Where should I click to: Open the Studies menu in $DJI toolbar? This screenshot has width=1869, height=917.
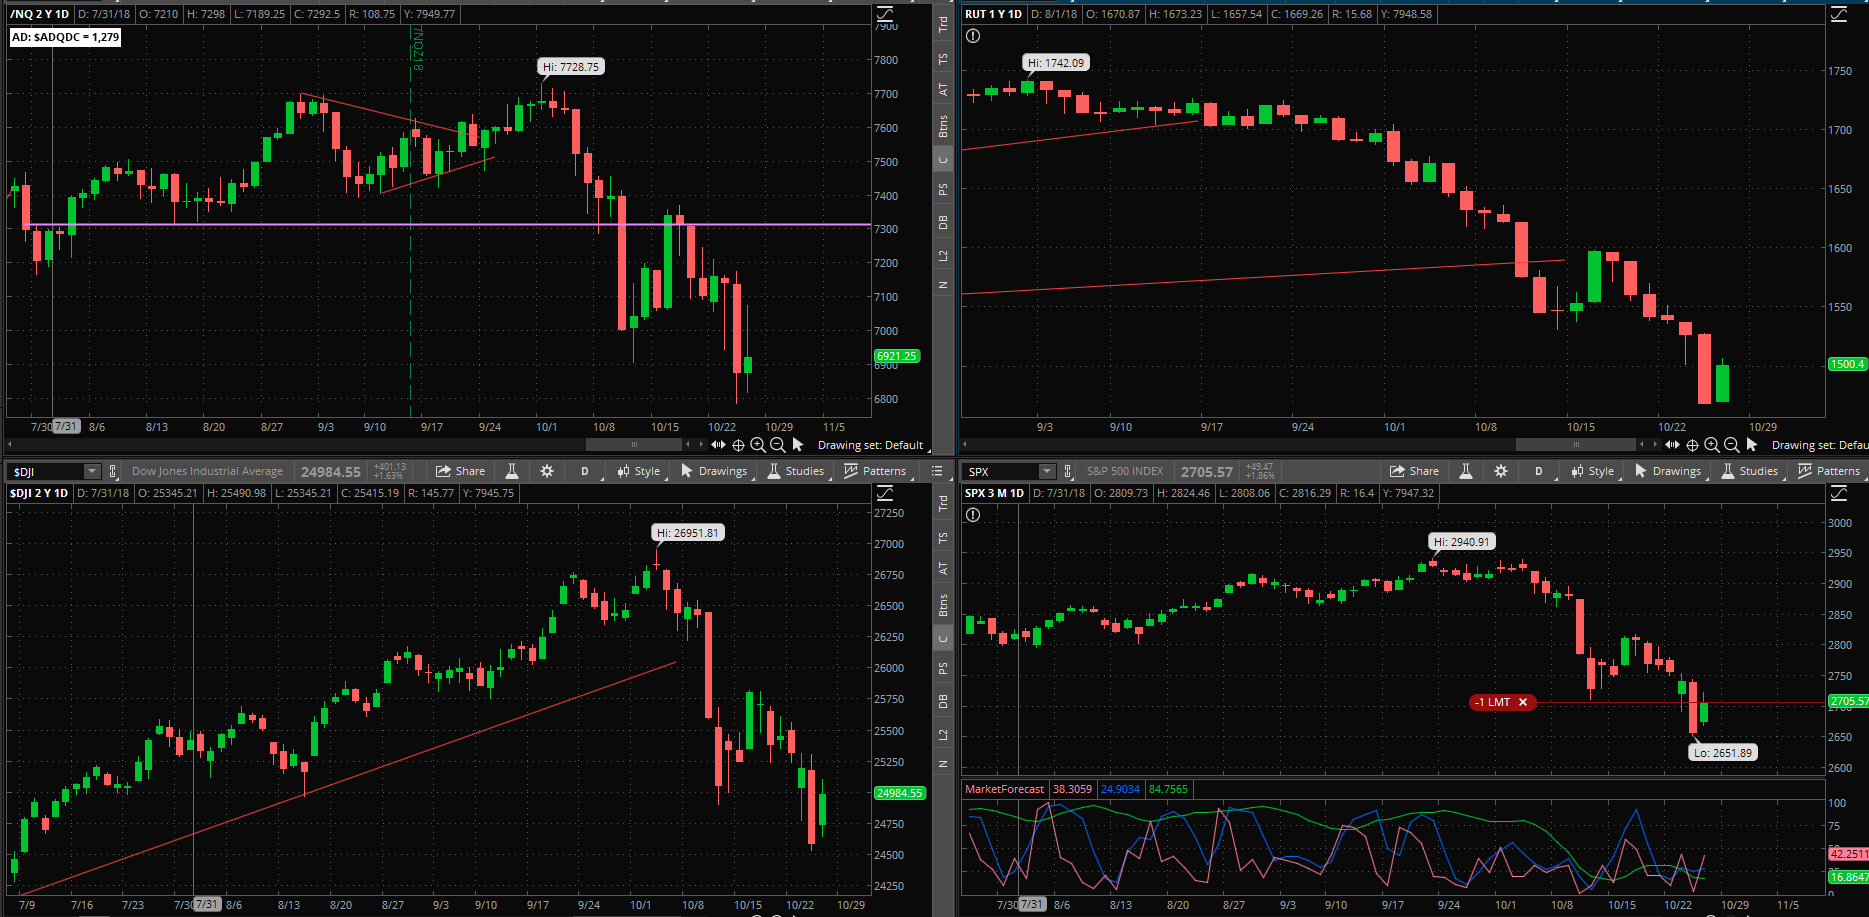click(x=796, y=471)
